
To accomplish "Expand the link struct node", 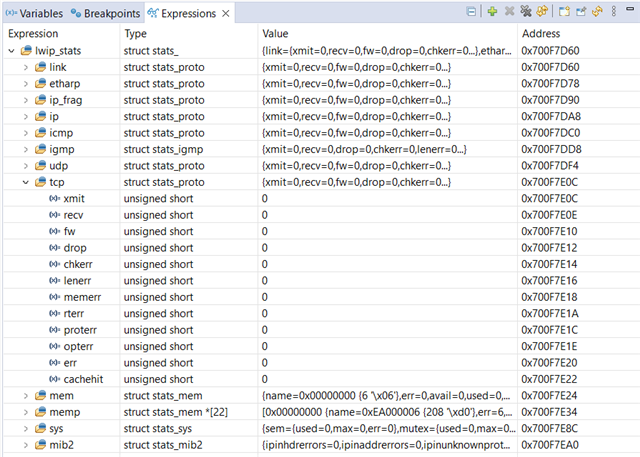I will pyautogui.click(x=26, y=67).
